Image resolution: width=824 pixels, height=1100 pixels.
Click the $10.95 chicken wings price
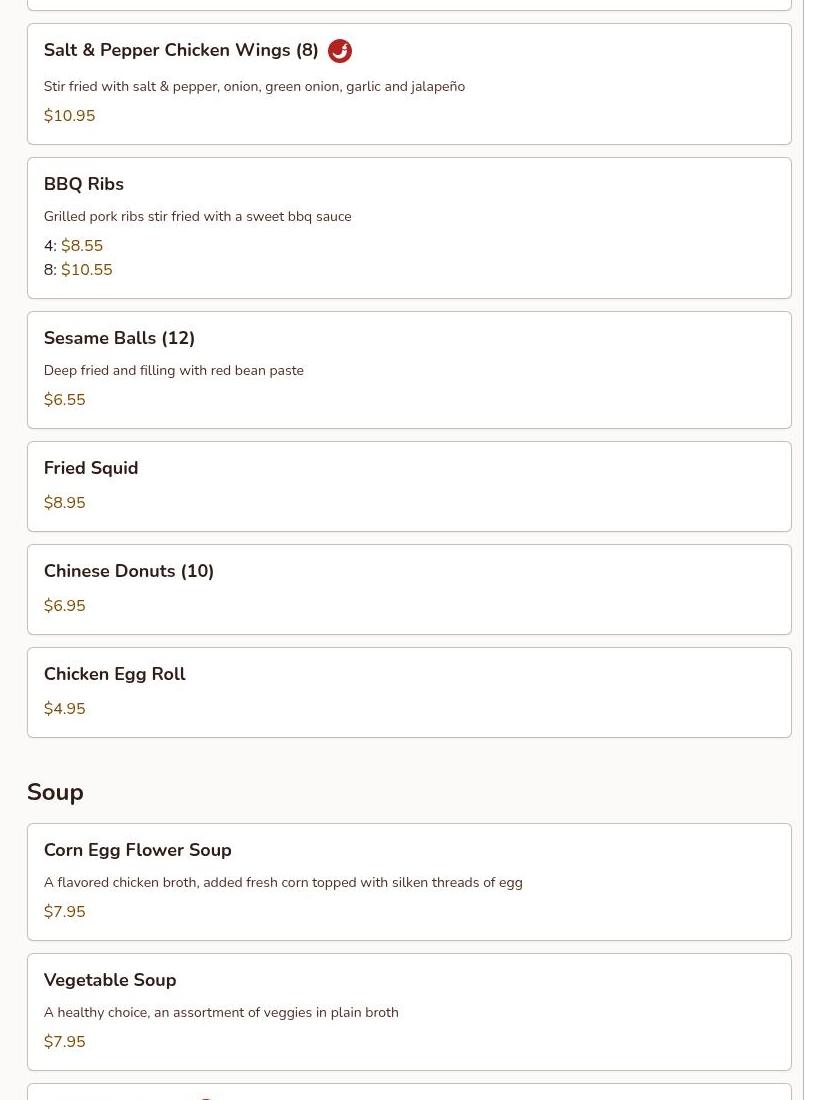click(69, 116)
